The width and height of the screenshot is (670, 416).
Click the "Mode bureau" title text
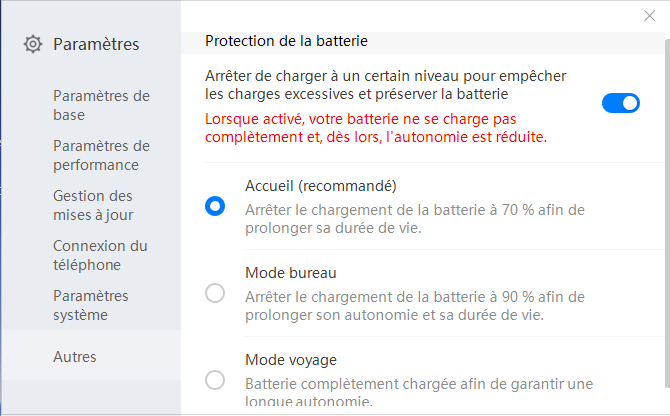[x=291, y=272]
